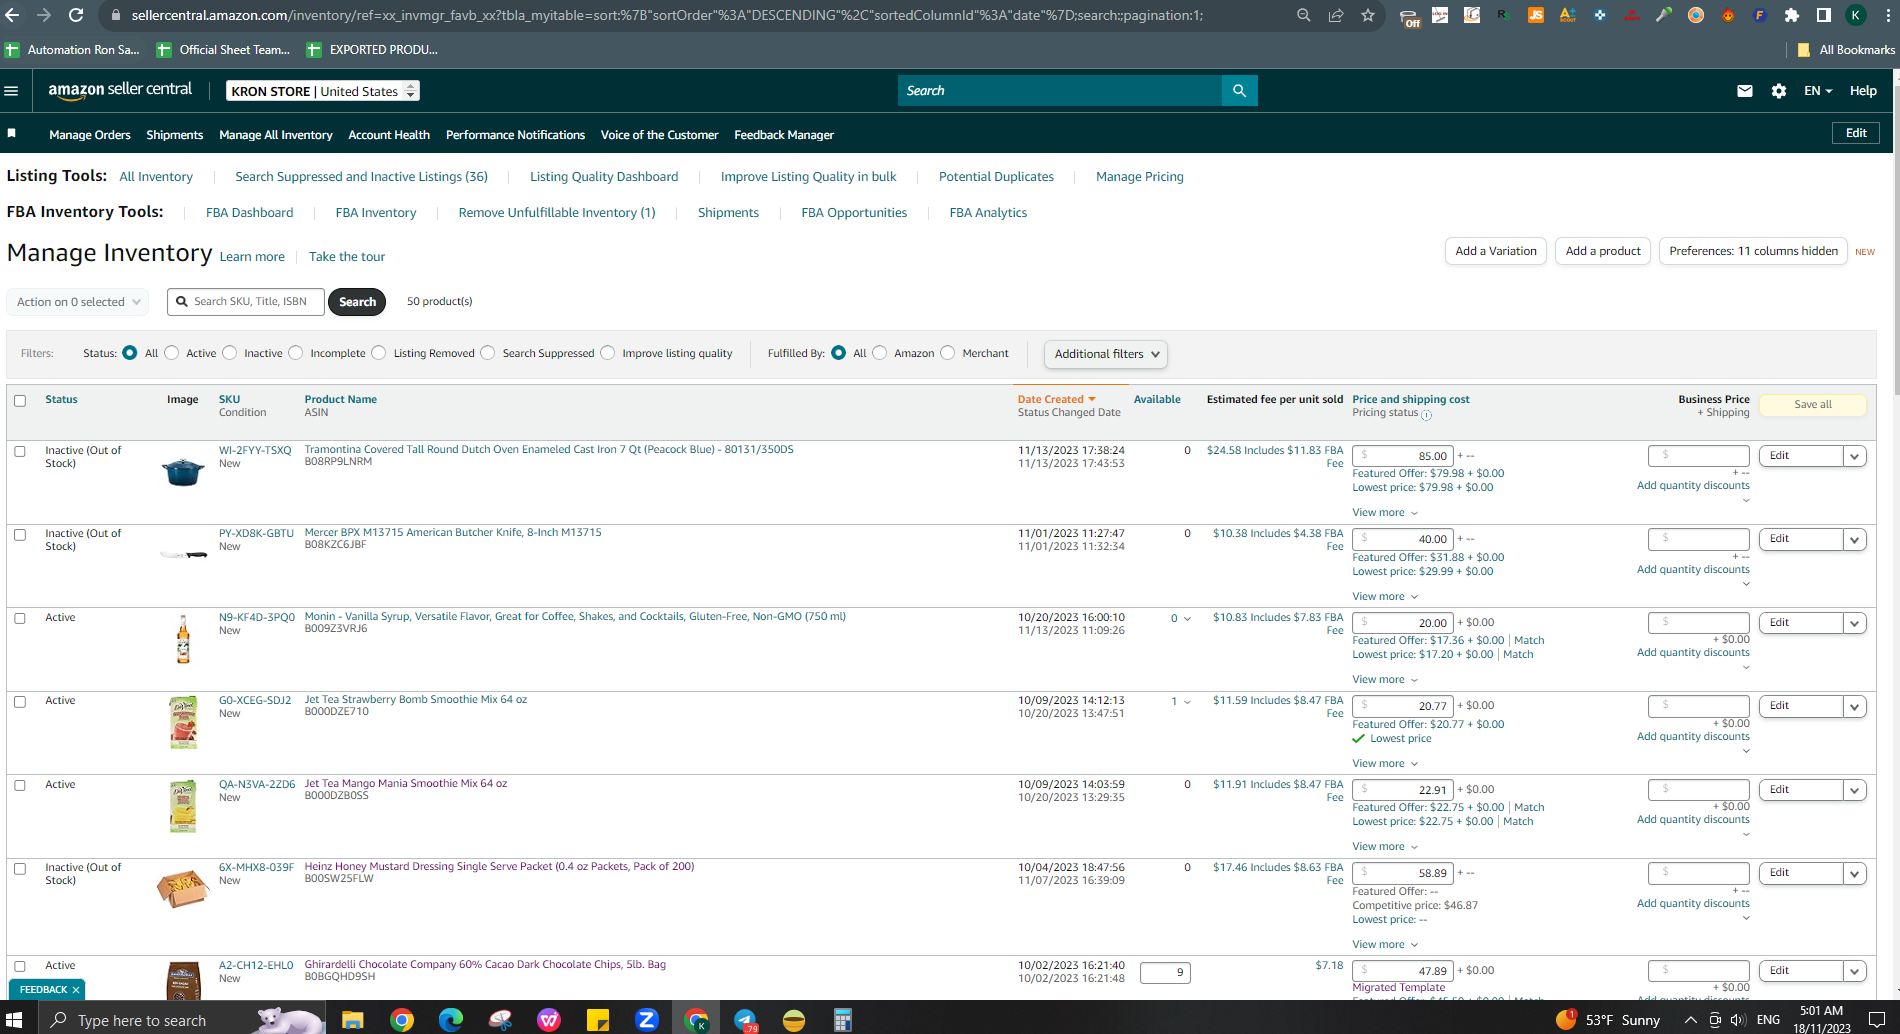Click the Search SKU, Title, ISBN field
This screenshot has width=1900, height=1034.
click(246, 302)
